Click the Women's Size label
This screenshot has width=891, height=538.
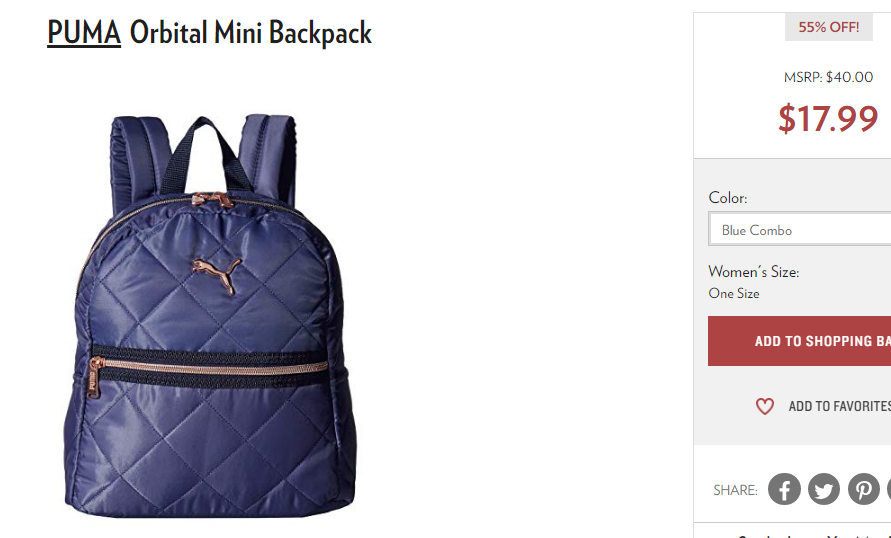pos(753,272)
